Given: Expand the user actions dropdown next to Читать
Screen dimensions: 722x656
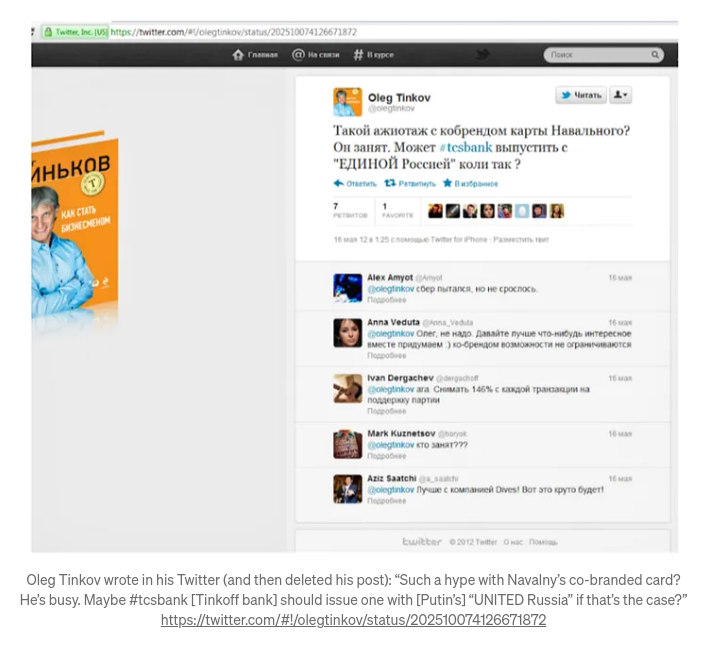Looking at the screenshot, I should pyautogui.click(x=620, y=95).
